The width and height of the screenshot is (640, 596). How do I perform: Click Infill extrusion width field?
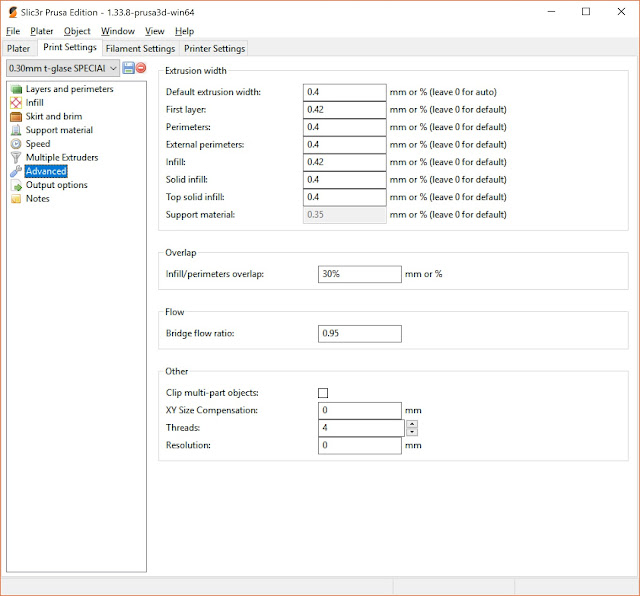click(344, 162)
